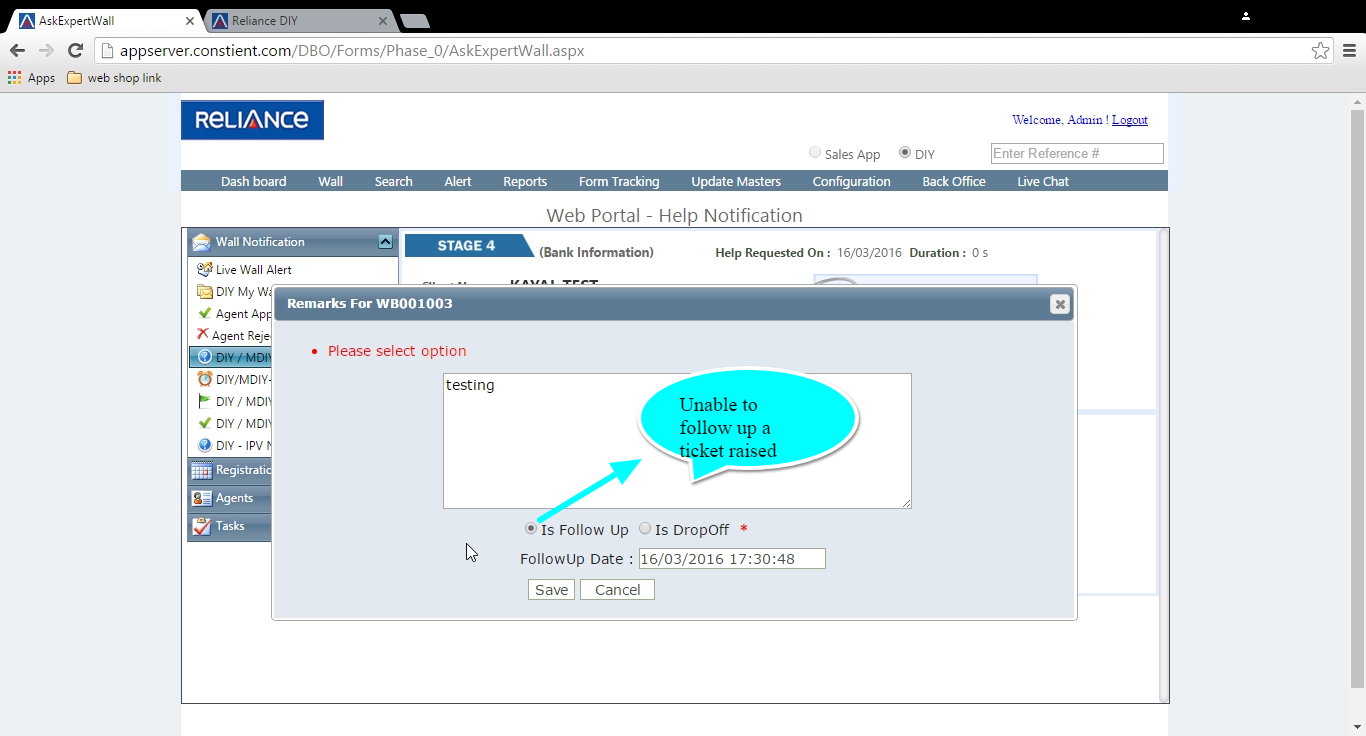The height and width of the screenshot is (736, 1366).
Task: Click the STAGE 4 header label
Action: [466, 246]
